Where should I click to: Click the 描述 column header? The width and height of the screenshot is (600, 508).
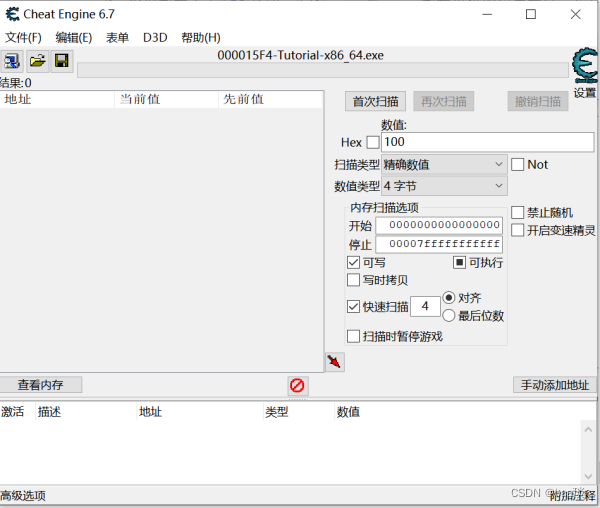tap(86, 412)
